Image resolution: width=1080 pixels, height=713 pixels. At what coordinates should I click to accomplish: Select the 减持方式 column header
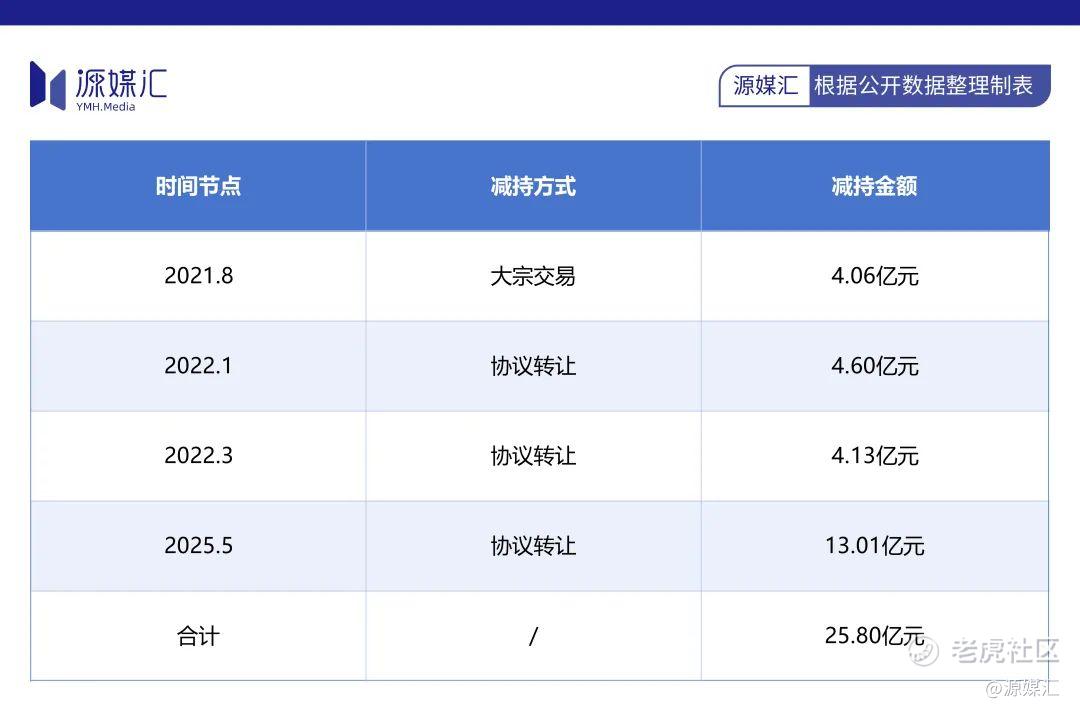pyautogui.click(x=533, y=186)
